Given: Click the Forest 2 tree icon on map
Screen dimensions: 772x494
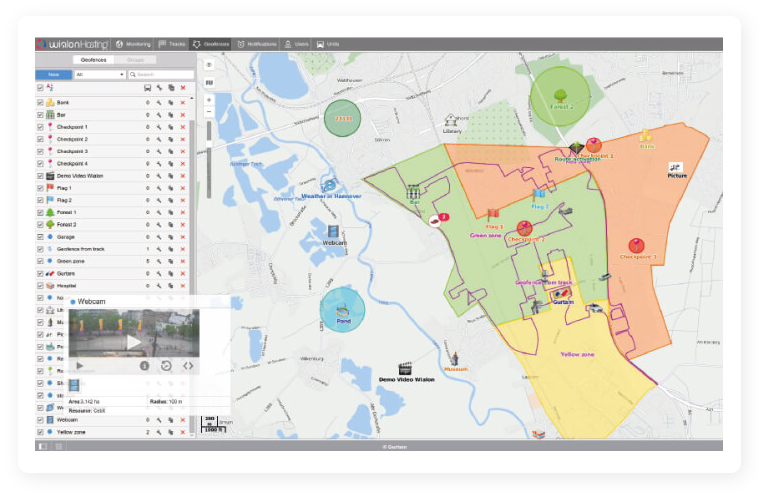Looking at the screenshot, I should [560, 95].
